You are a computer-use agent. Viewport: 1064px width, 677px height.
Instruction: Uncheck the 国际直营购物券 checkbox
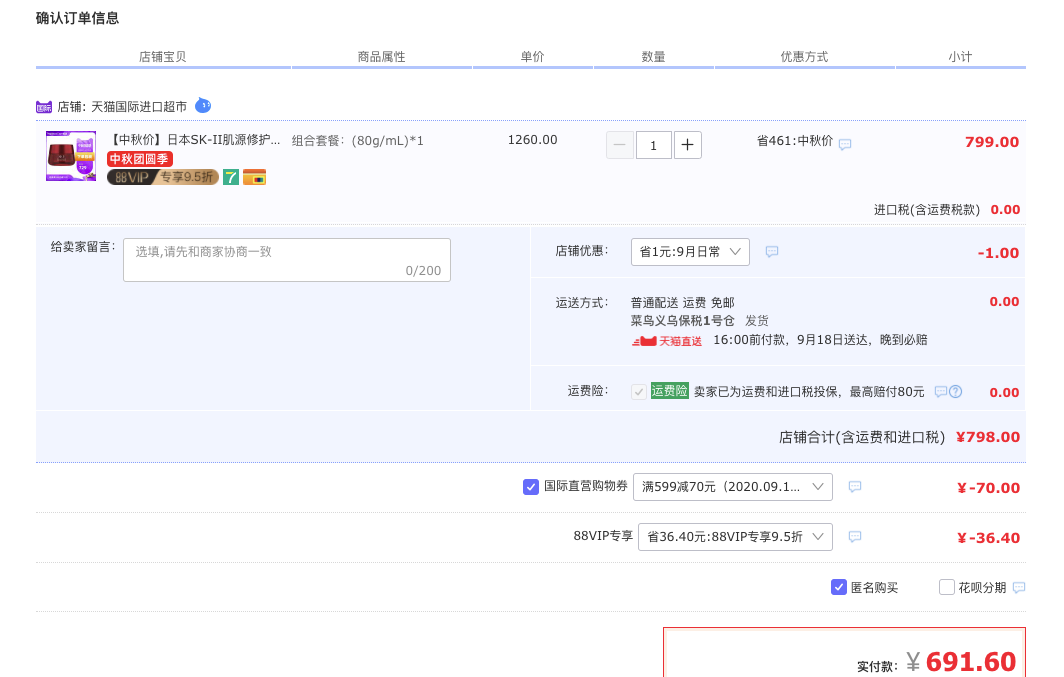531,486
